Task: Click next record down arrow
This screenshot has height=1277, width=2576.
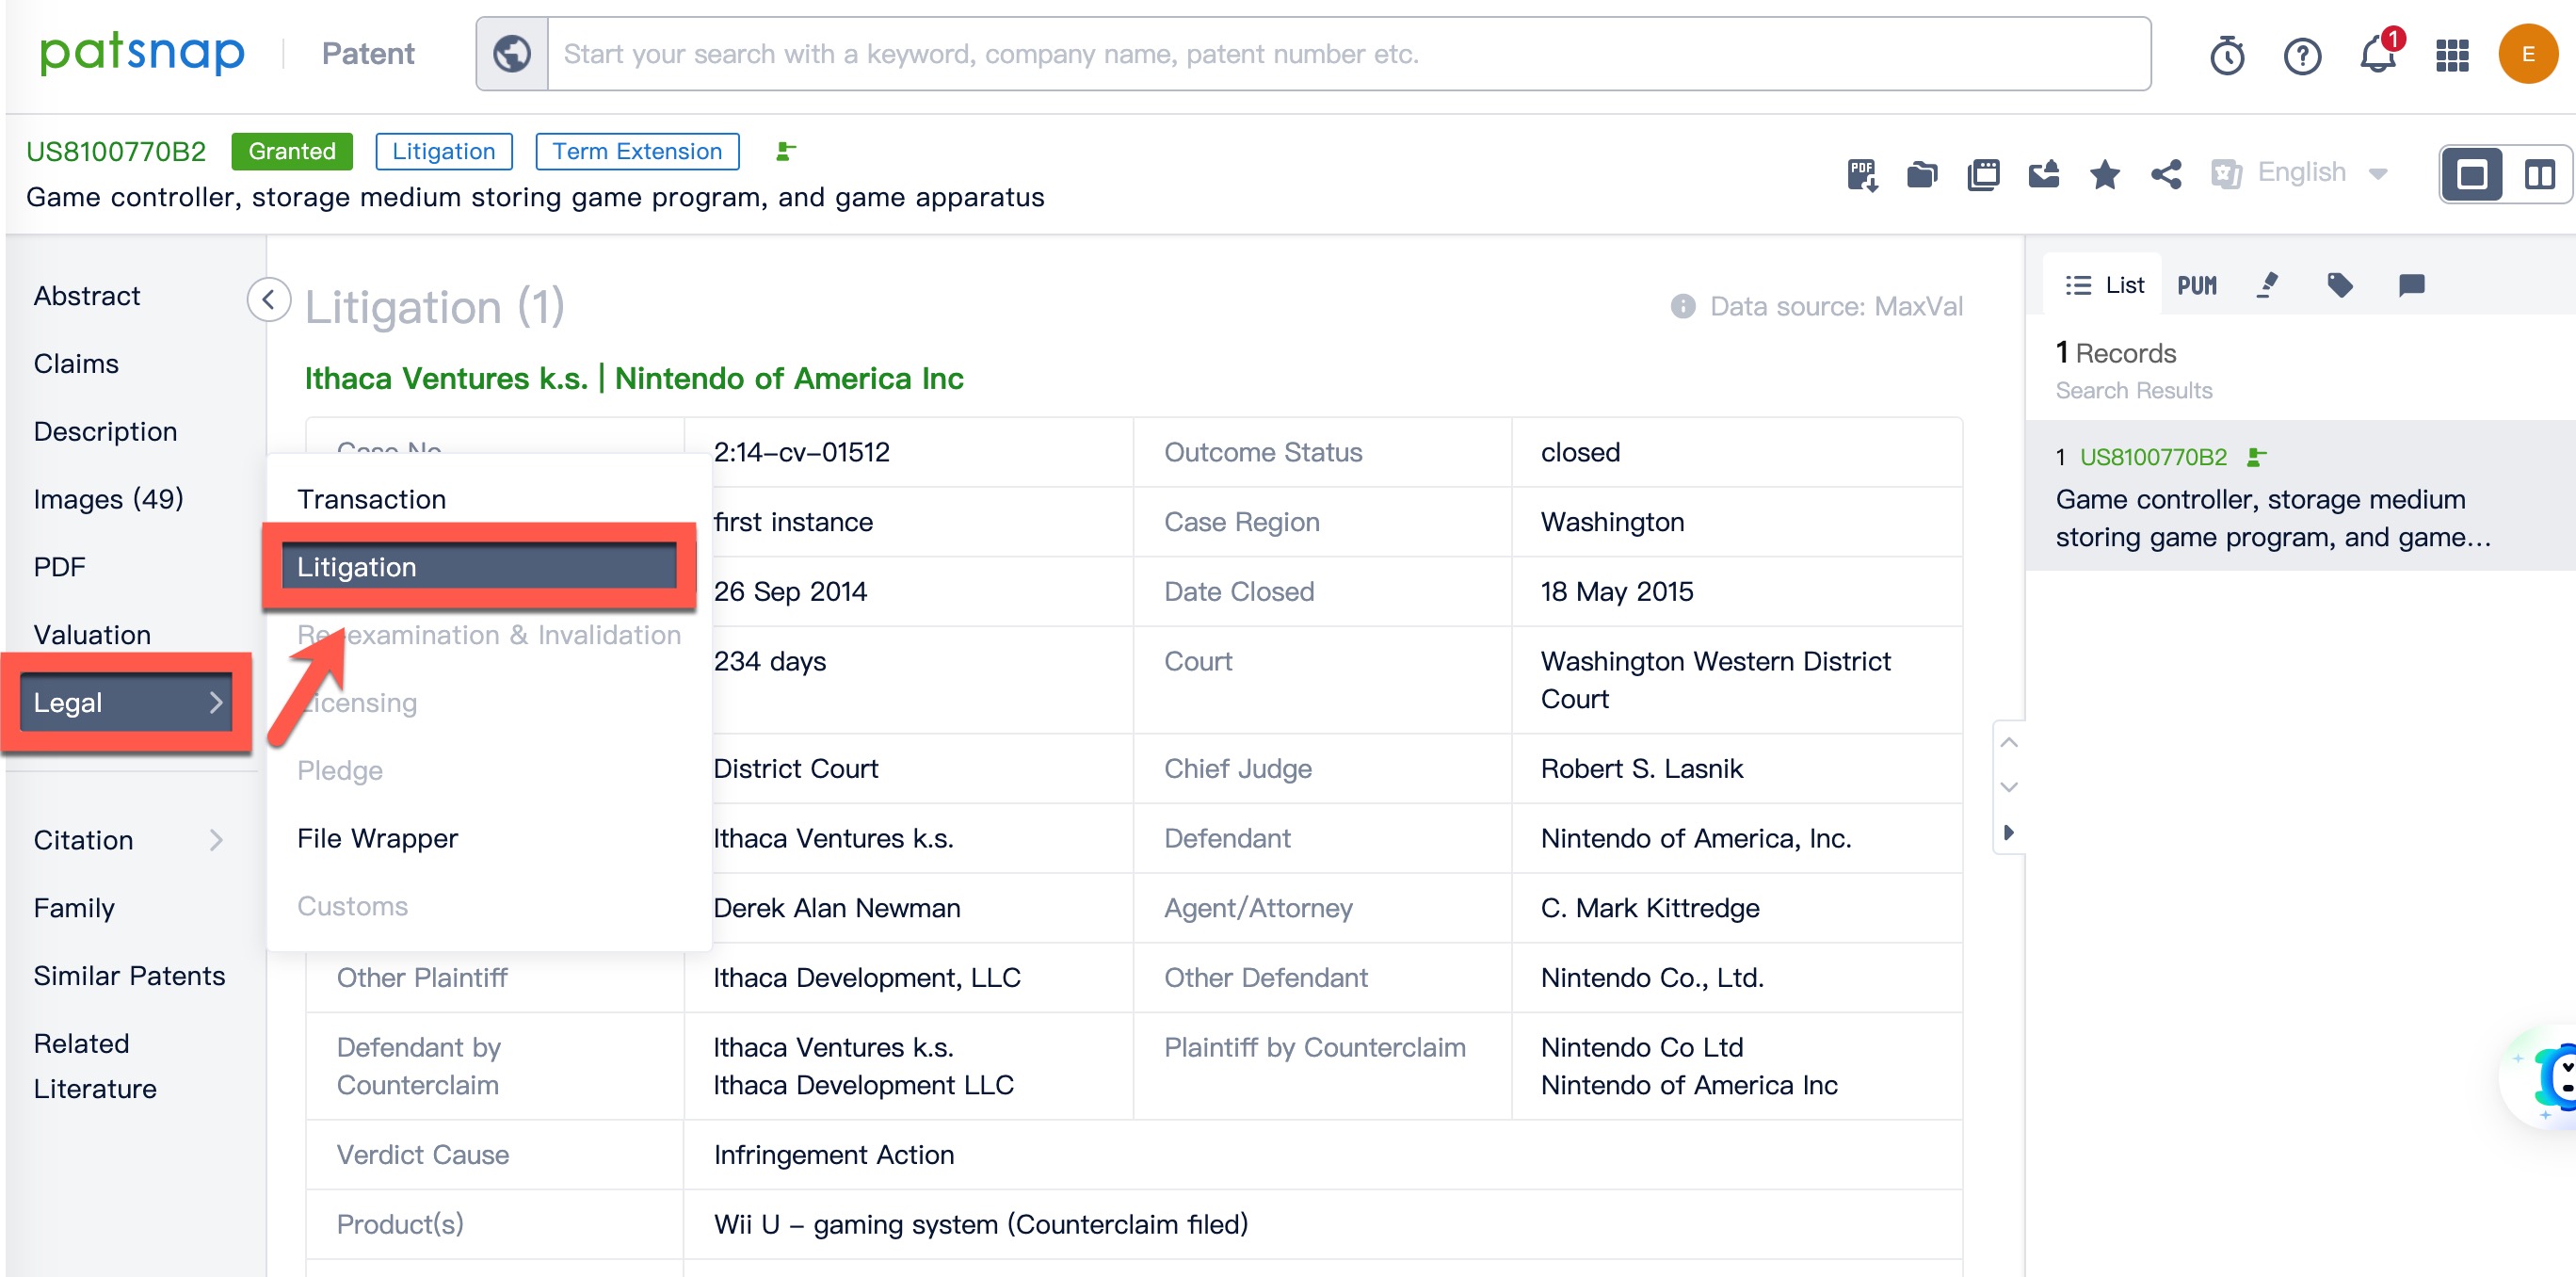Action: pos(2009,787)
